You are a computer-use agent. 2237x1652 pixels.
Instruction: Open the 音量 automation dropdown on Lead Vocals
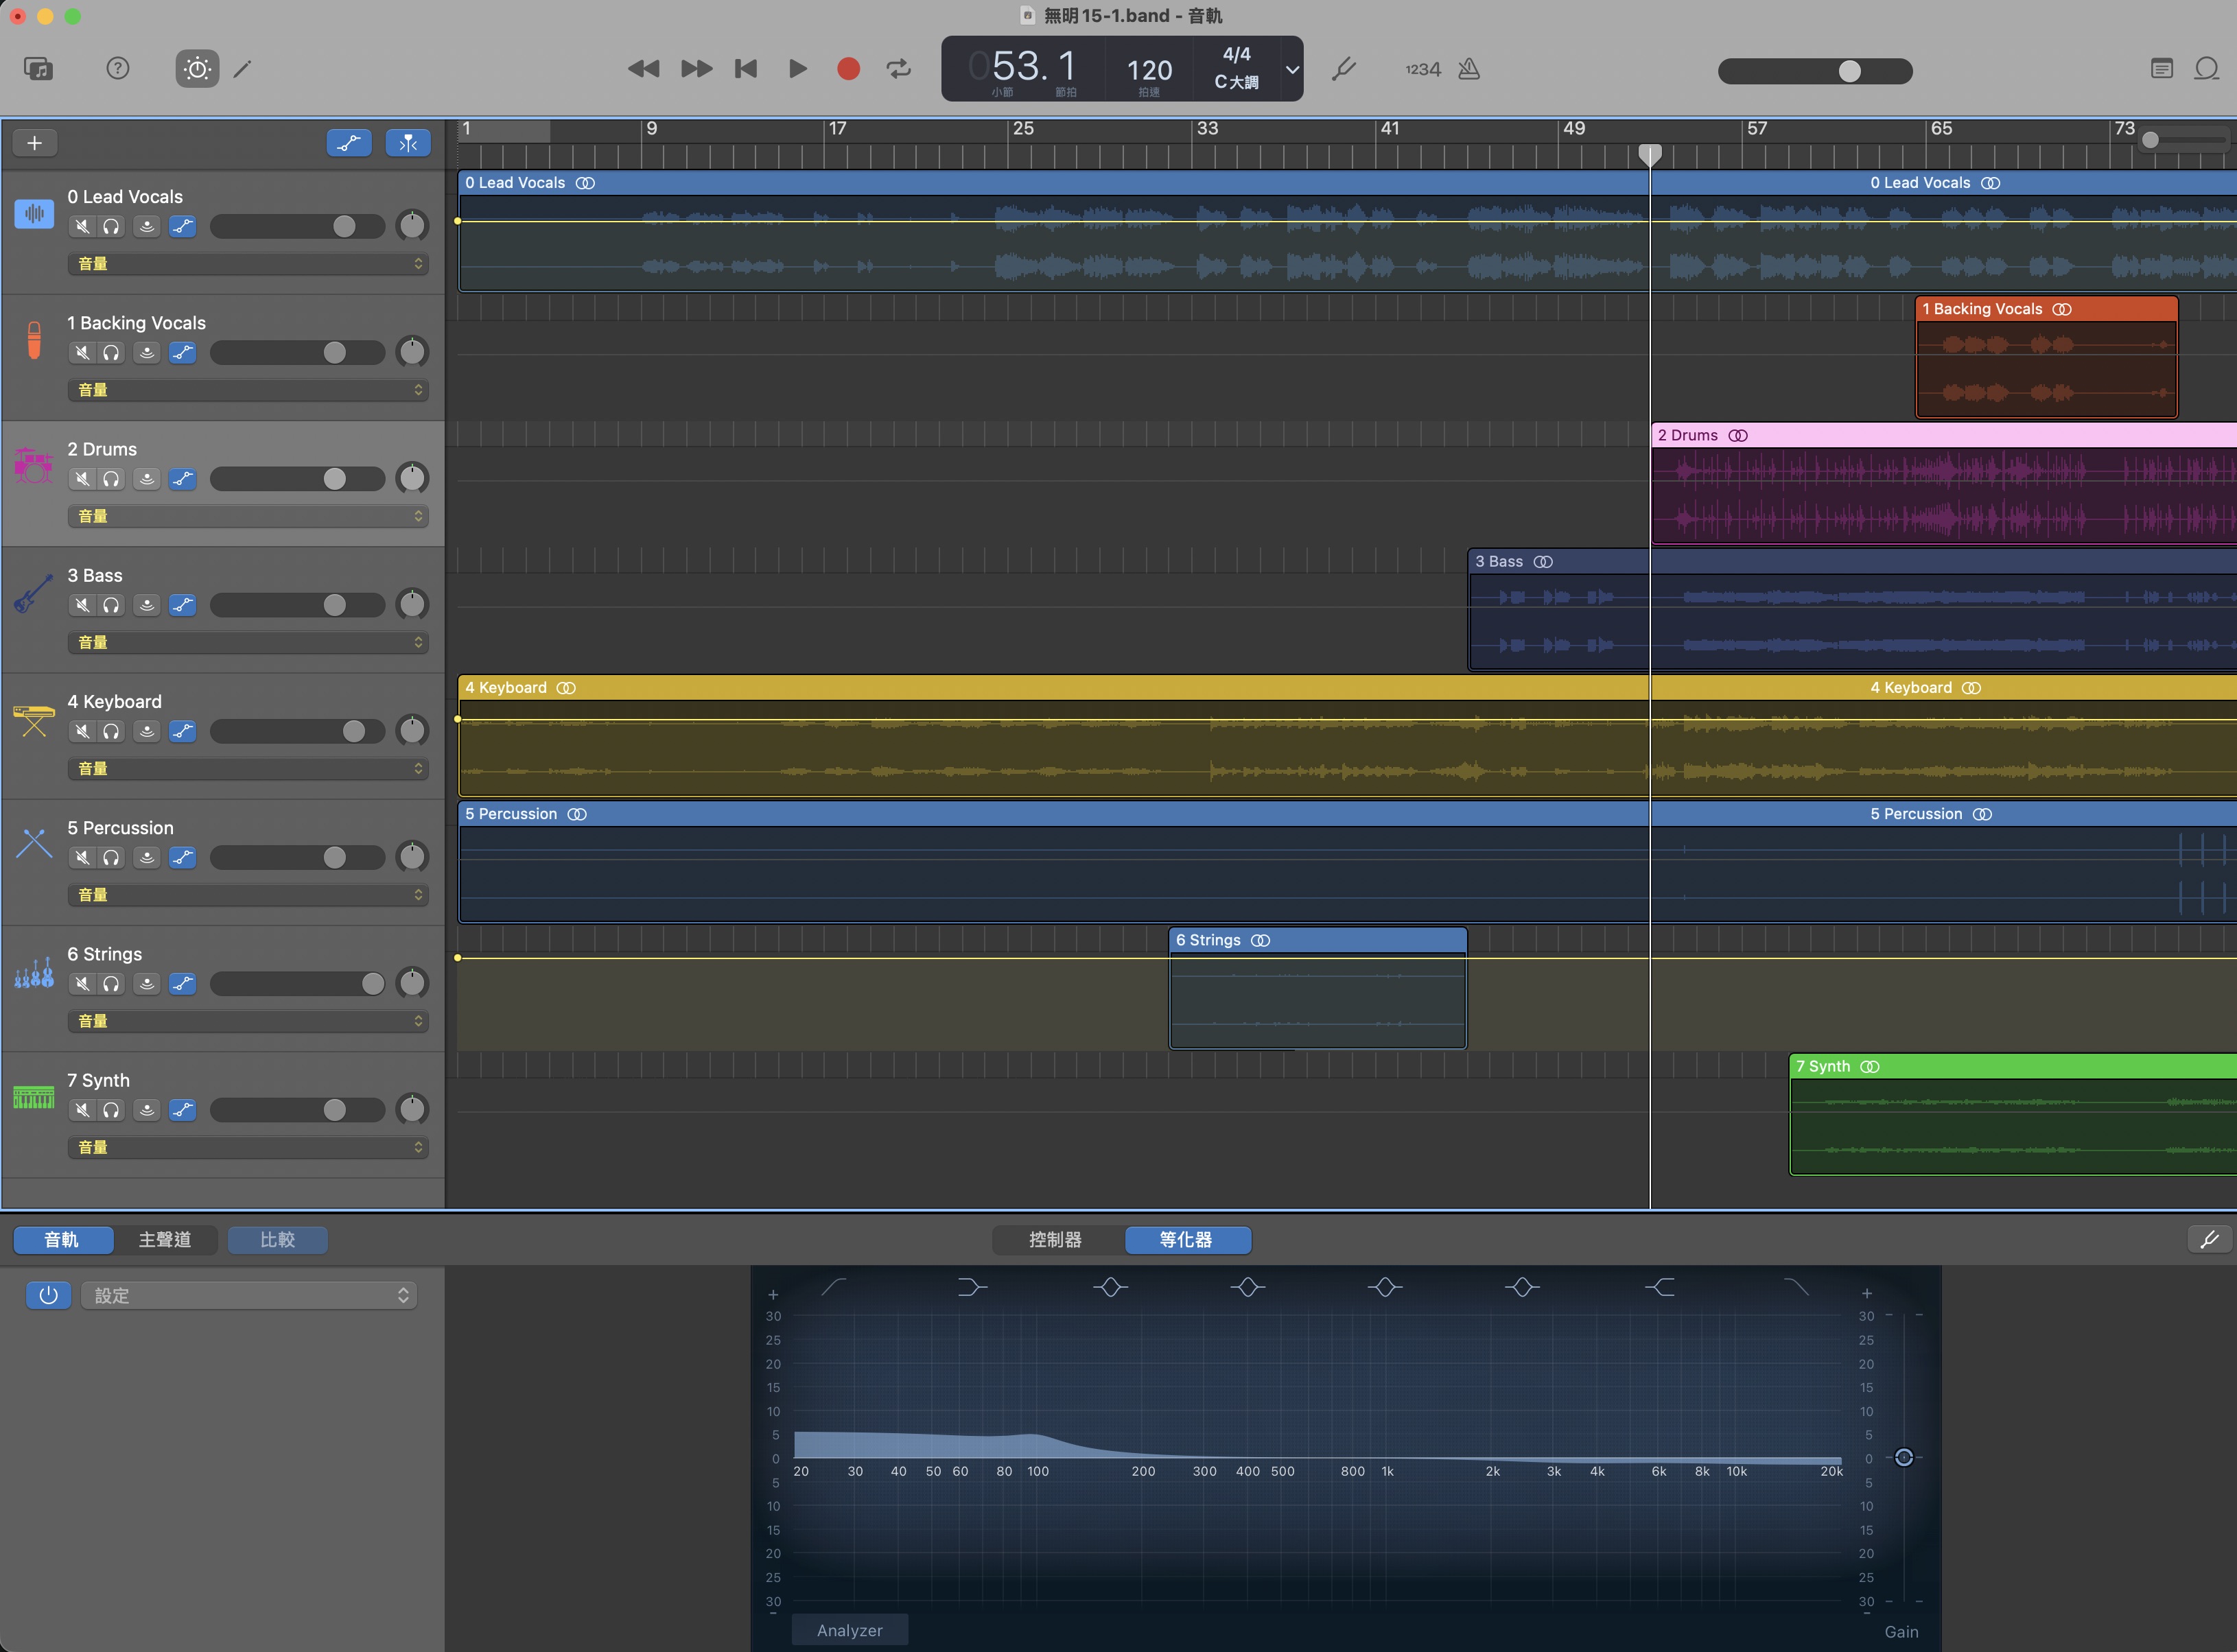pos(248,264)
